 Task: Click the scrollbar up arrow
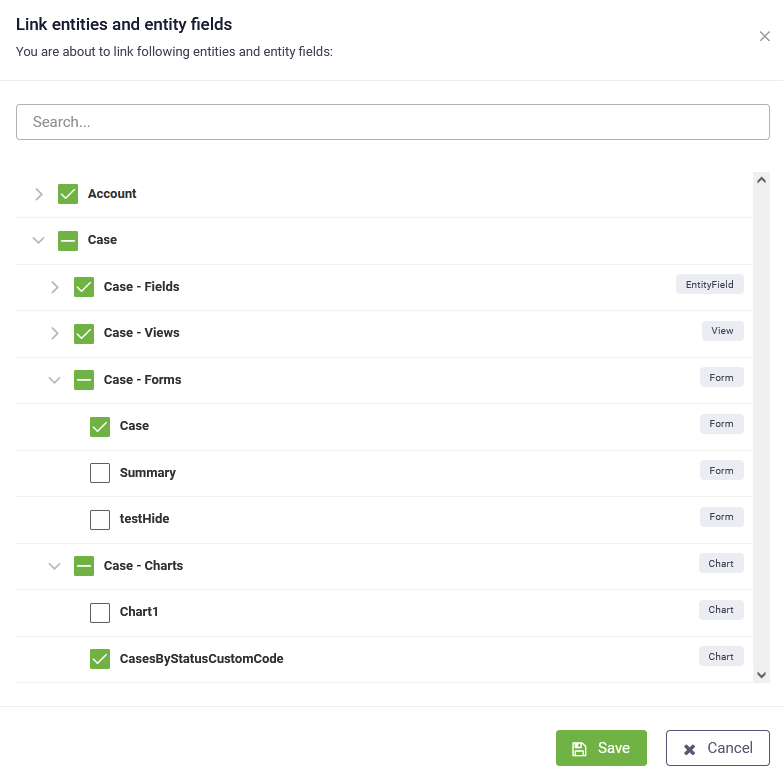(761, 180)
